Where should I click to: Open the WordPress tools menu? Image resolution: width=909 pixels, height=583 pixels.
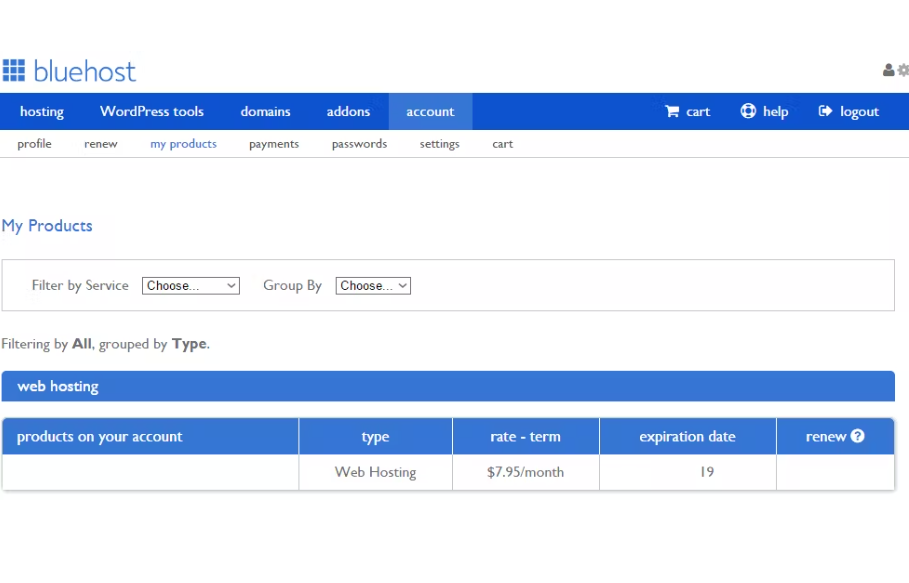click(x=152, y=111)
